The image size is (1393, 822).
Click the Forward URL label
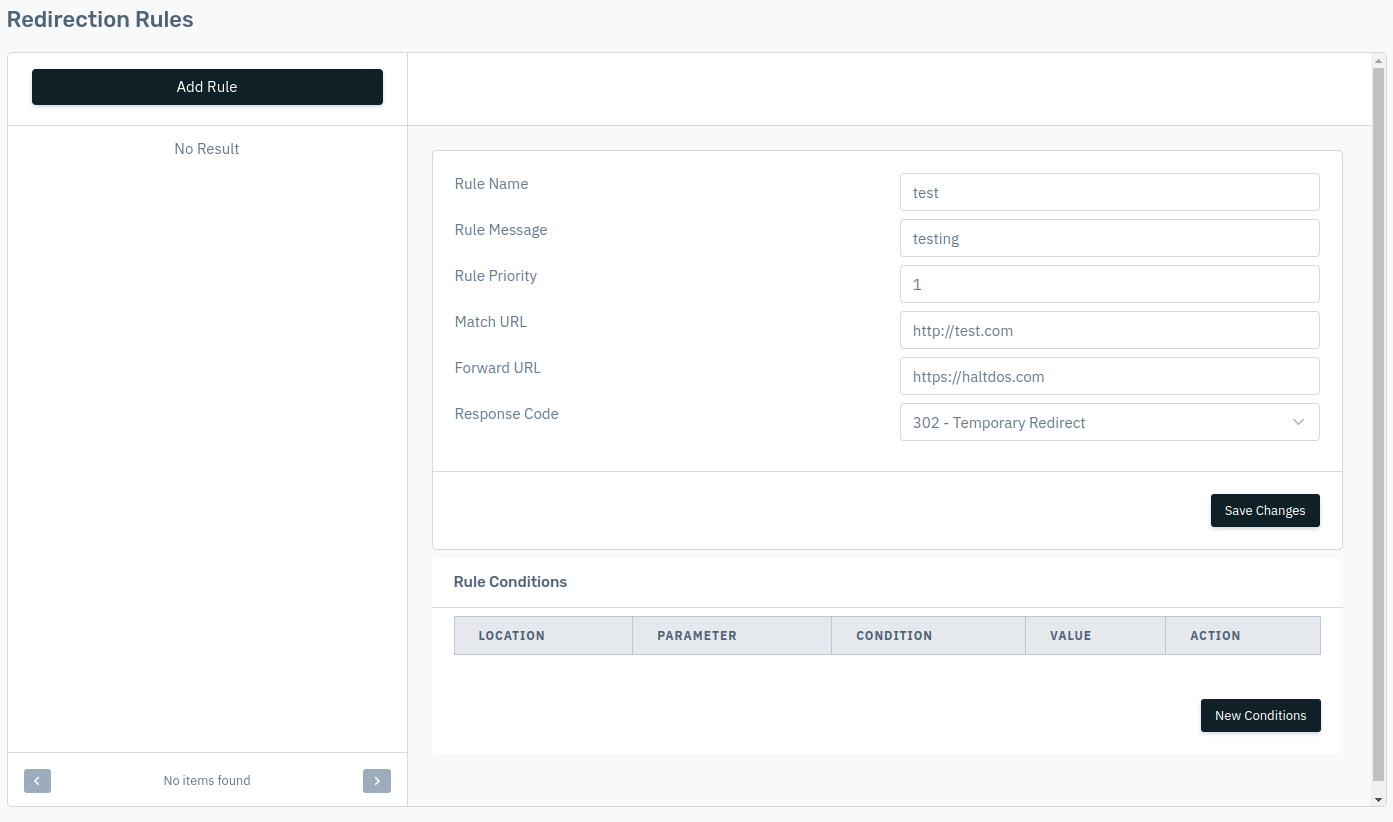(497, 368)
